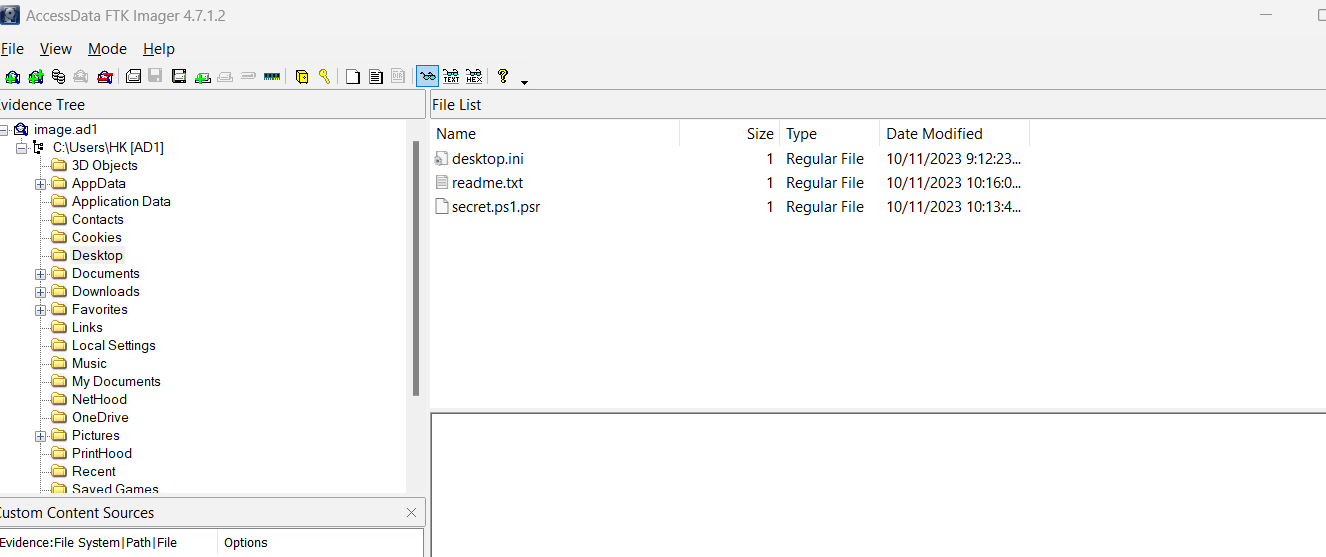Click the grayed Create Custom Content Image icon
Image resolution: width=1326 pixels, height=557 pixels.
(x=225, y=76)
